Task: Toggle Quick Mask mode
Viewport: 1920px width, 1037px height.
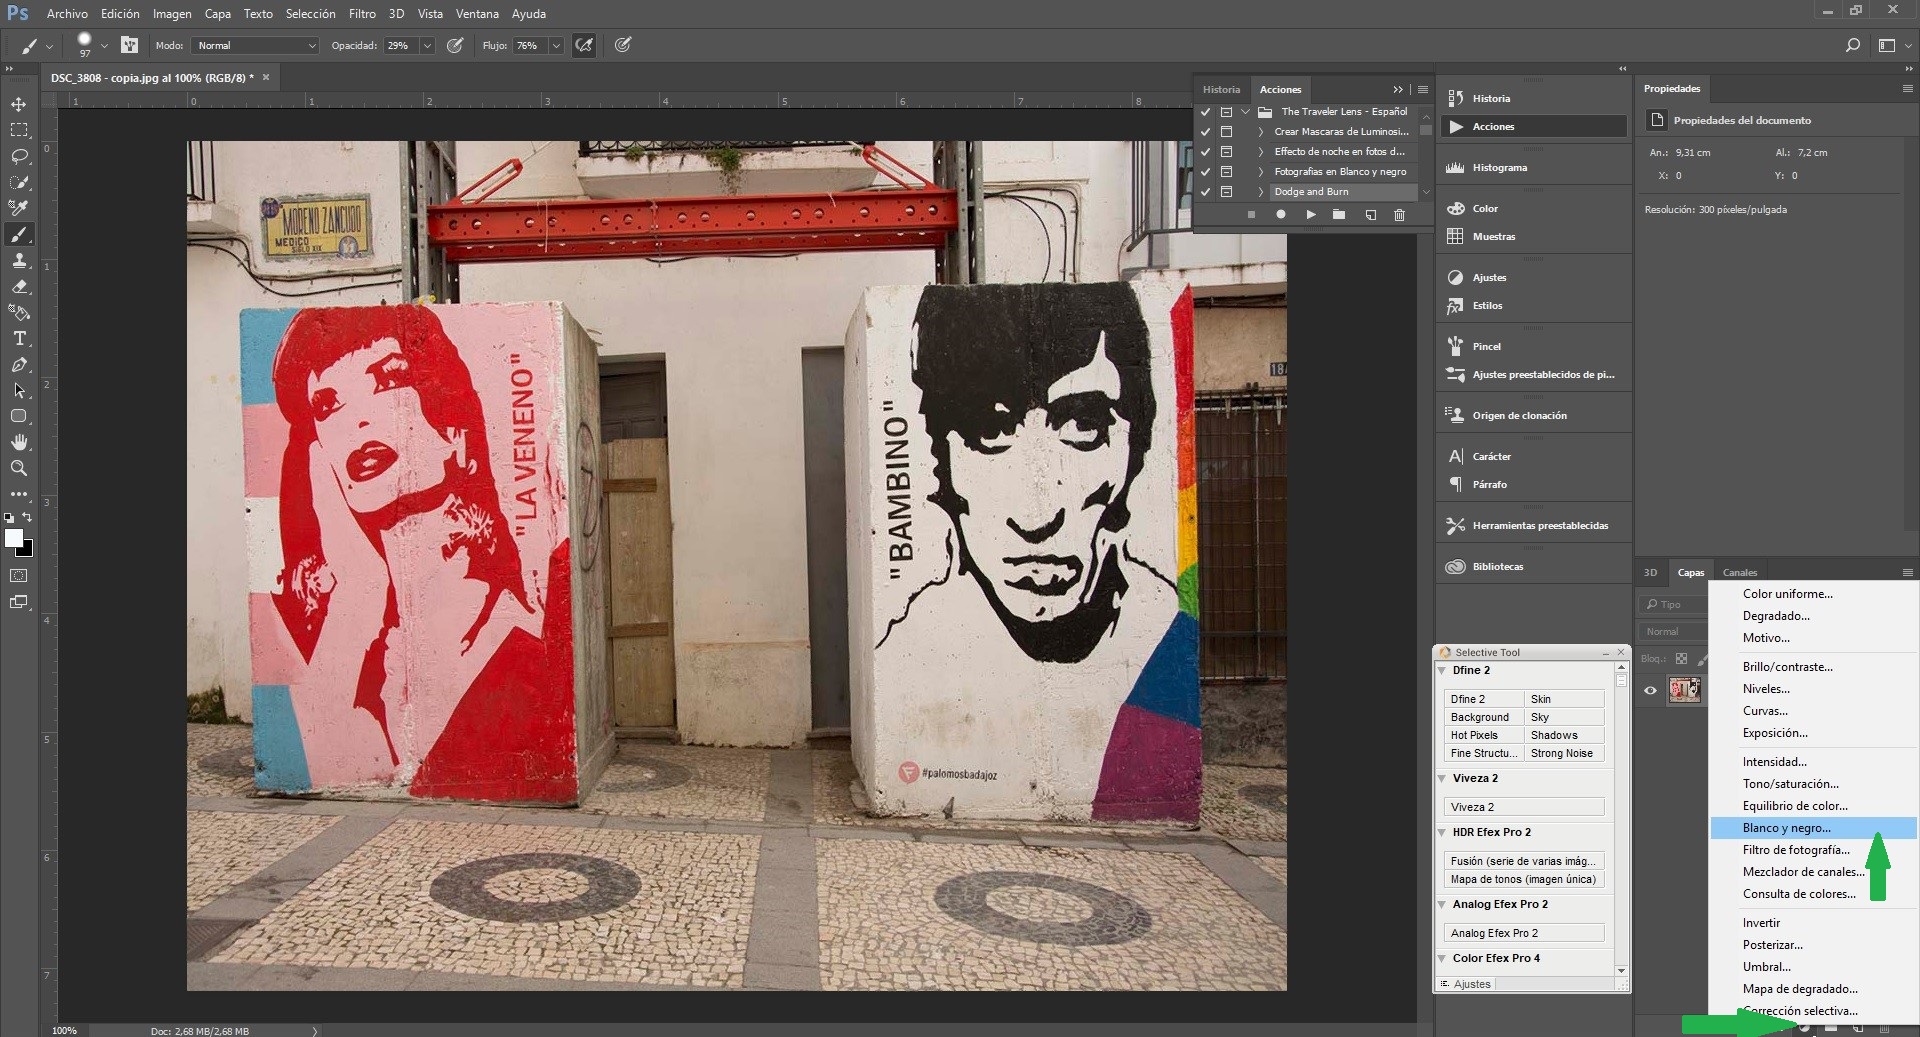Action: 19,576
